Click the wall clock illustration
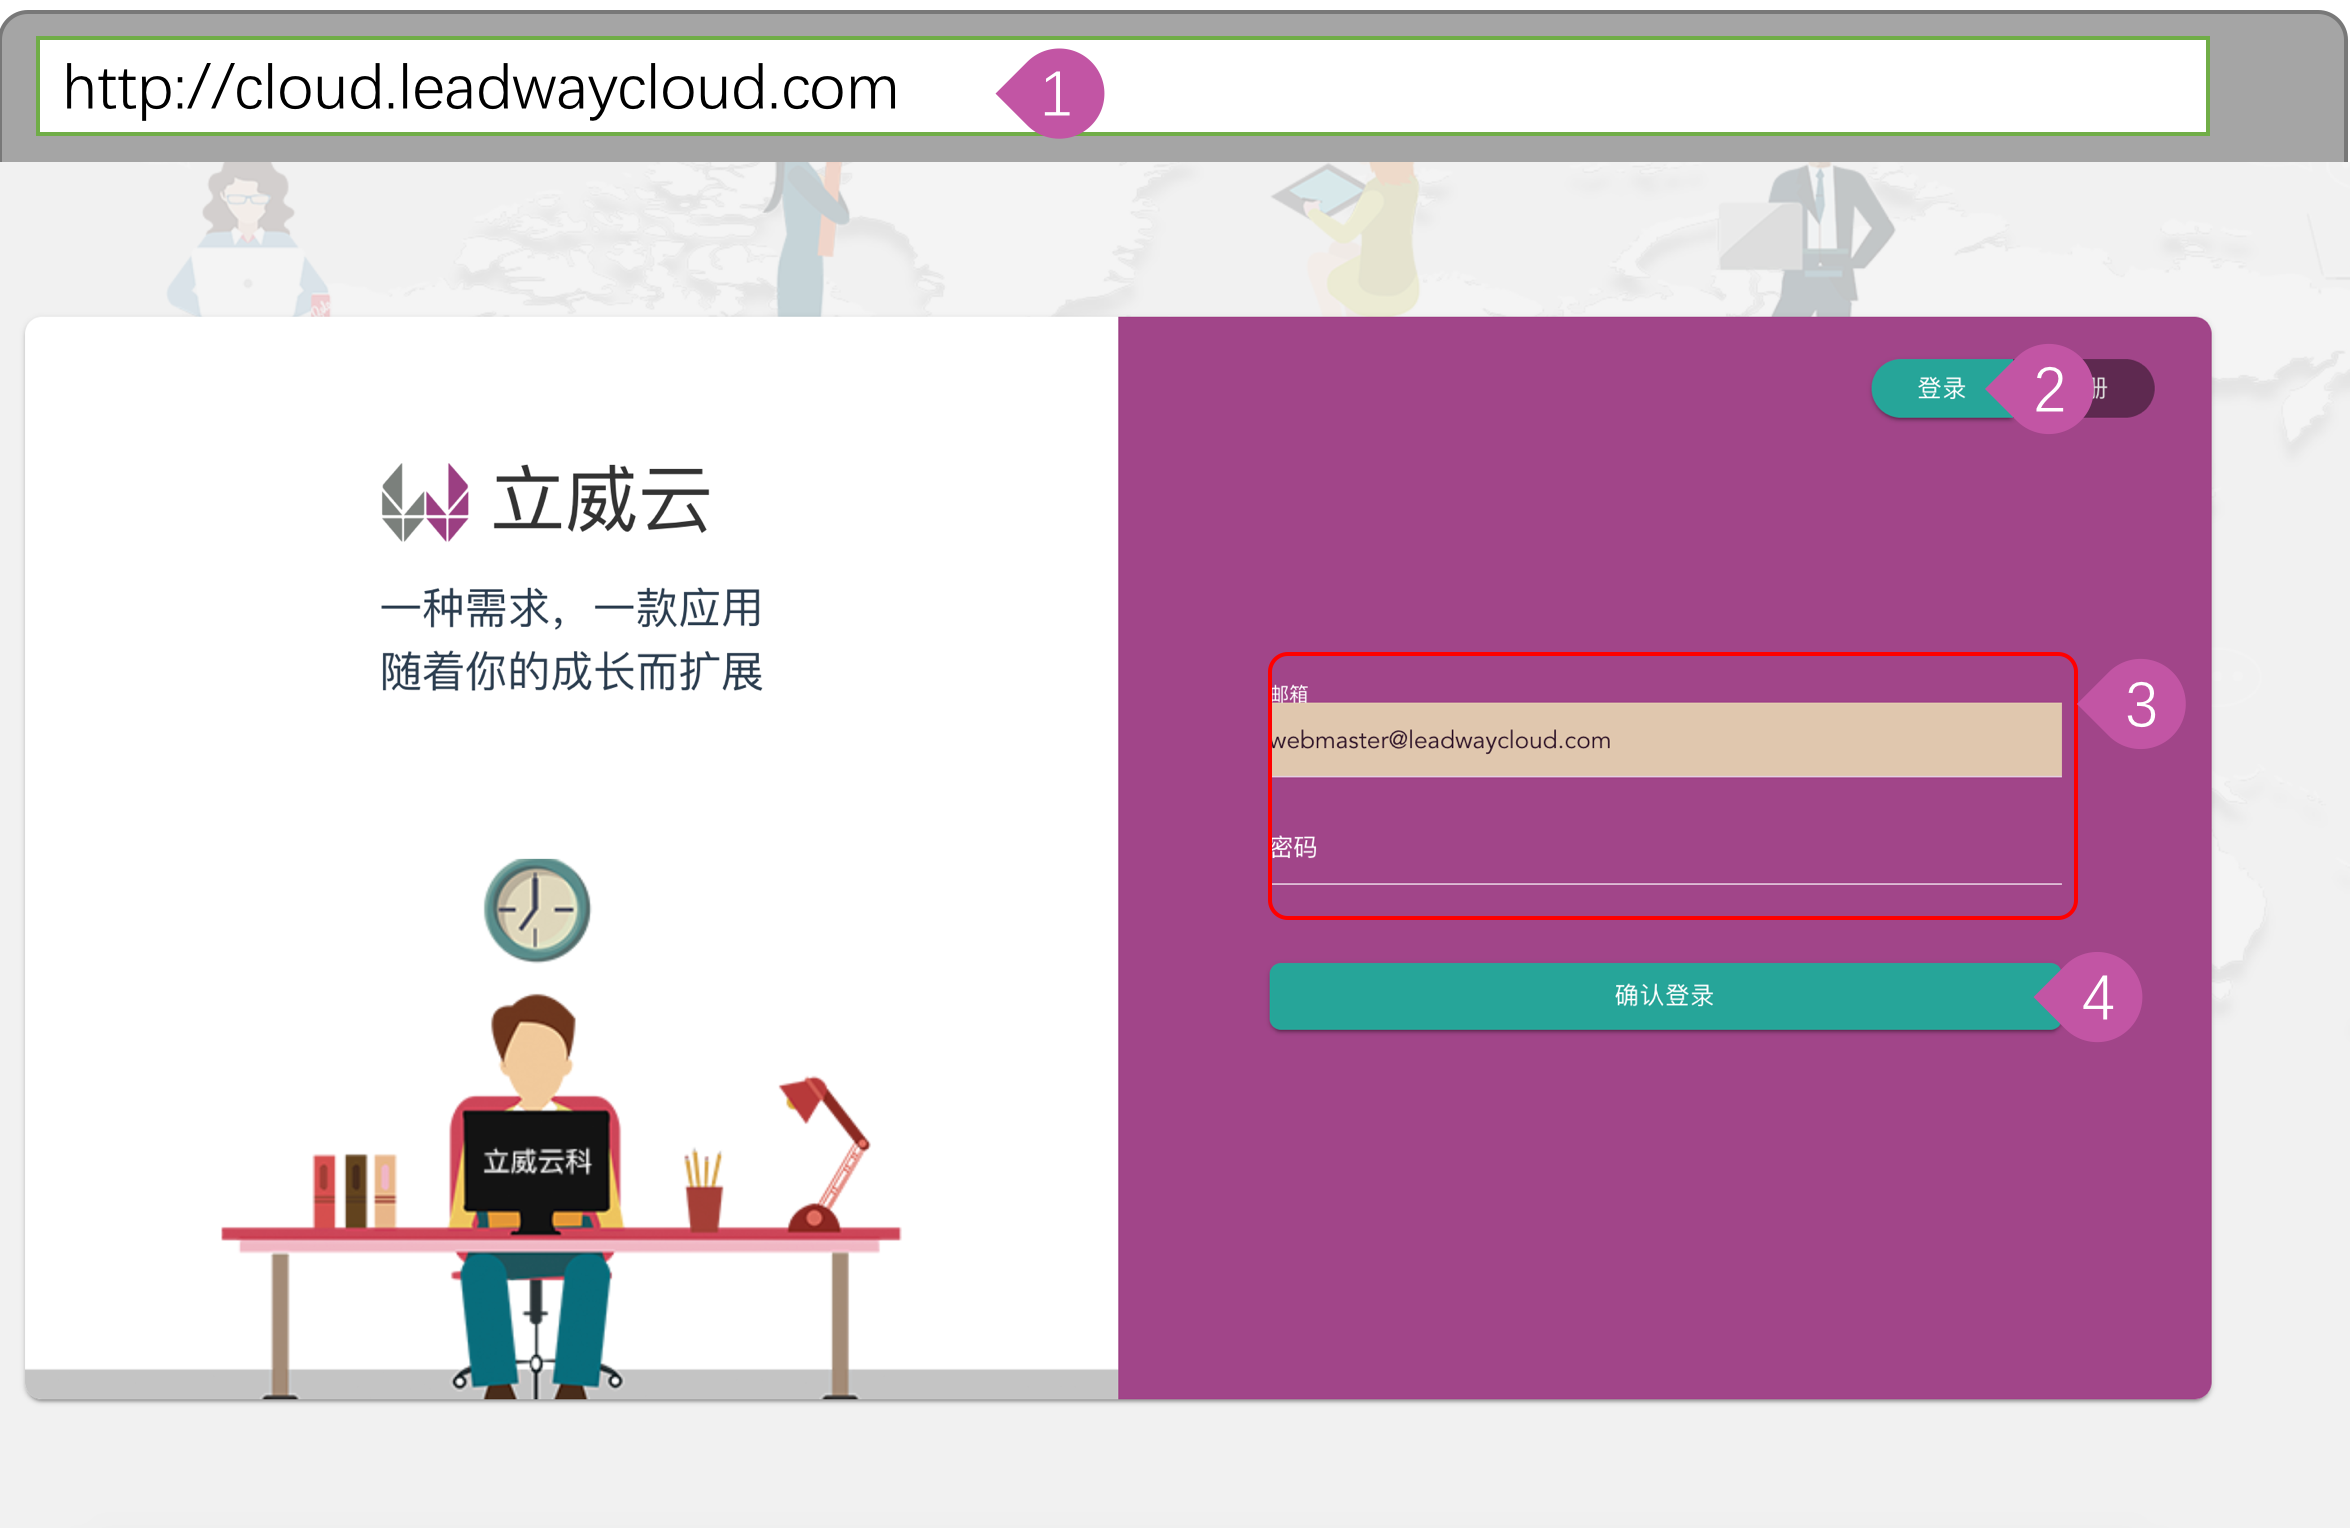The image size is (2352, 1532). tap(537, 909)
